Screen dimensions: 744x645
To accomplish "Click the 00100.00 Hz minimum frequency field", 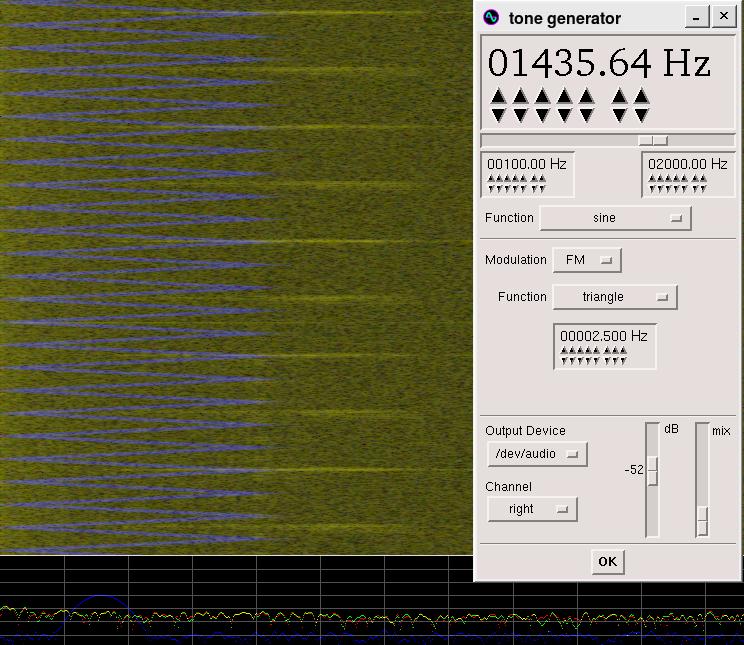I will tap(527, 164).
